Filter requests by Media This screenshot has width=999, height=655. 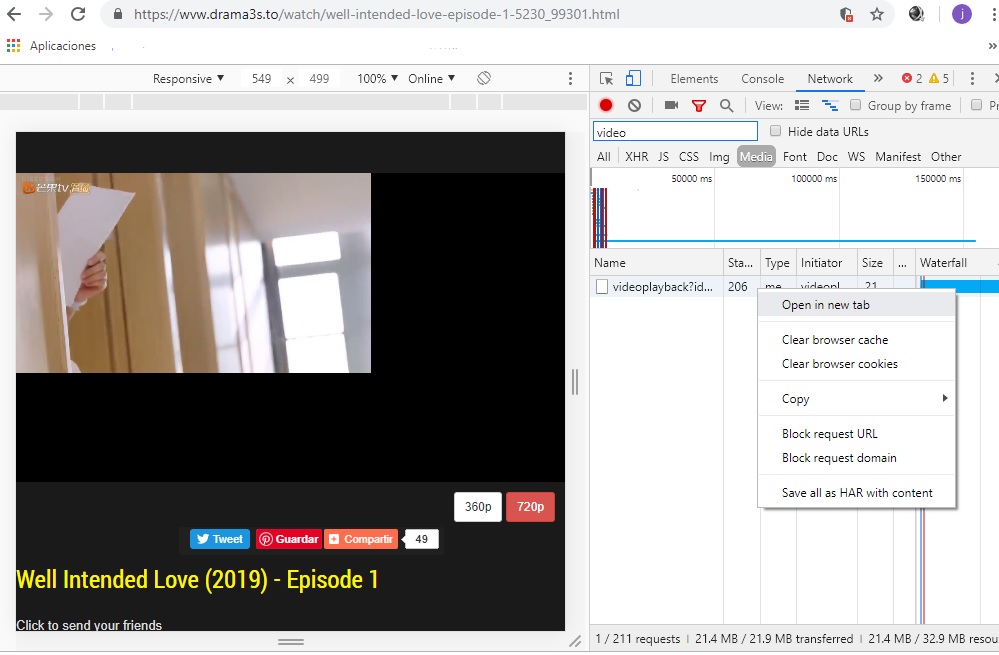point(756,157)
